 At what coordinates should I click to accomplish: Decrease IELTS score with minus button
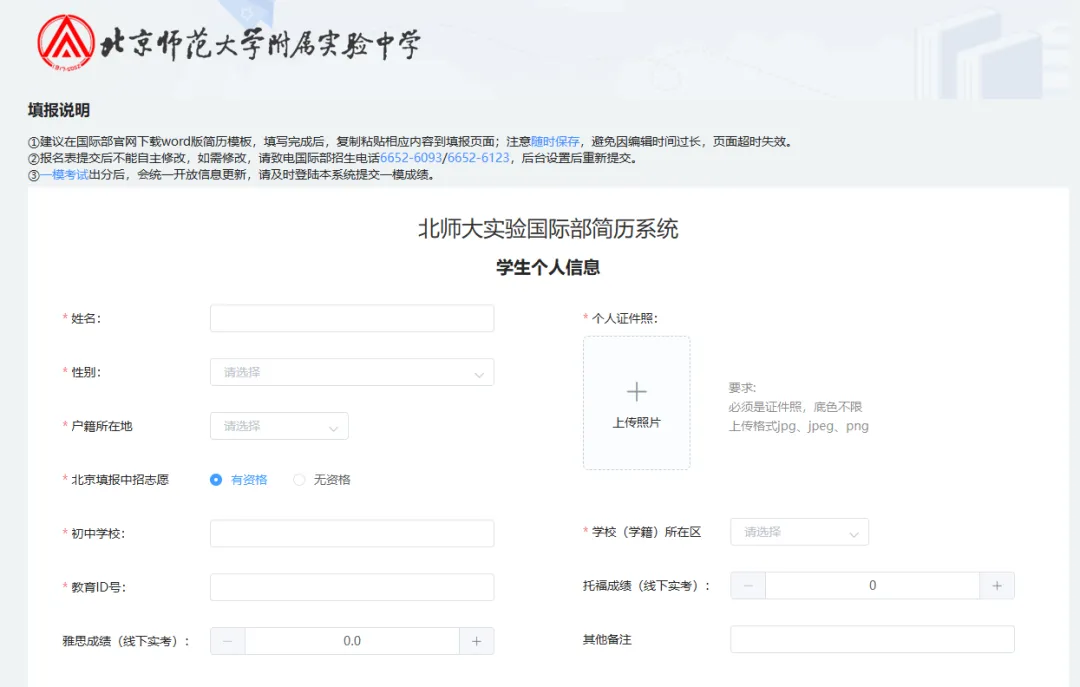coord(228,641)
